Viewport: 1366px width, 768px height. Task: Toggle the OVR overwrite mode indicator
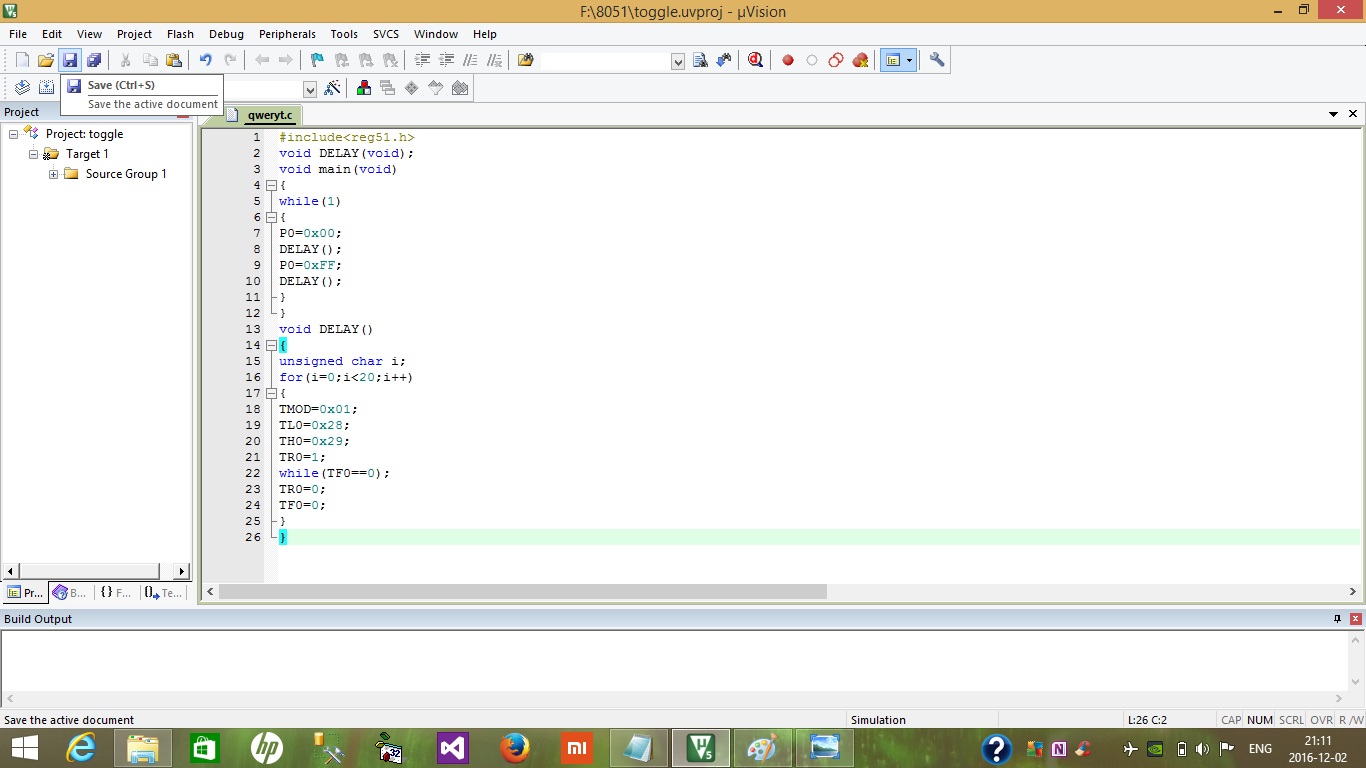click(x=1321, y=720)
